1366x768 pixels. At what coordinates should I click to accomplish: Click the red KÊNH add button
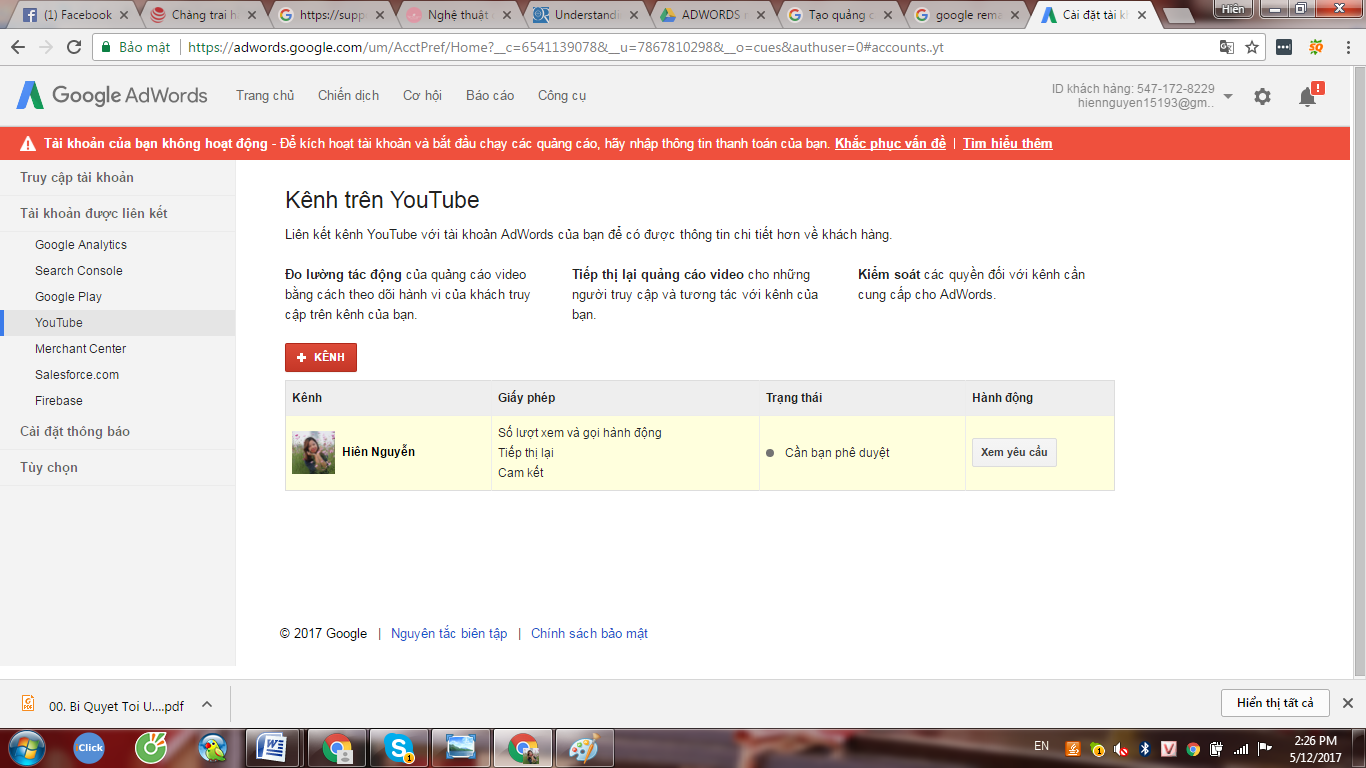click(x=321, y=357)
